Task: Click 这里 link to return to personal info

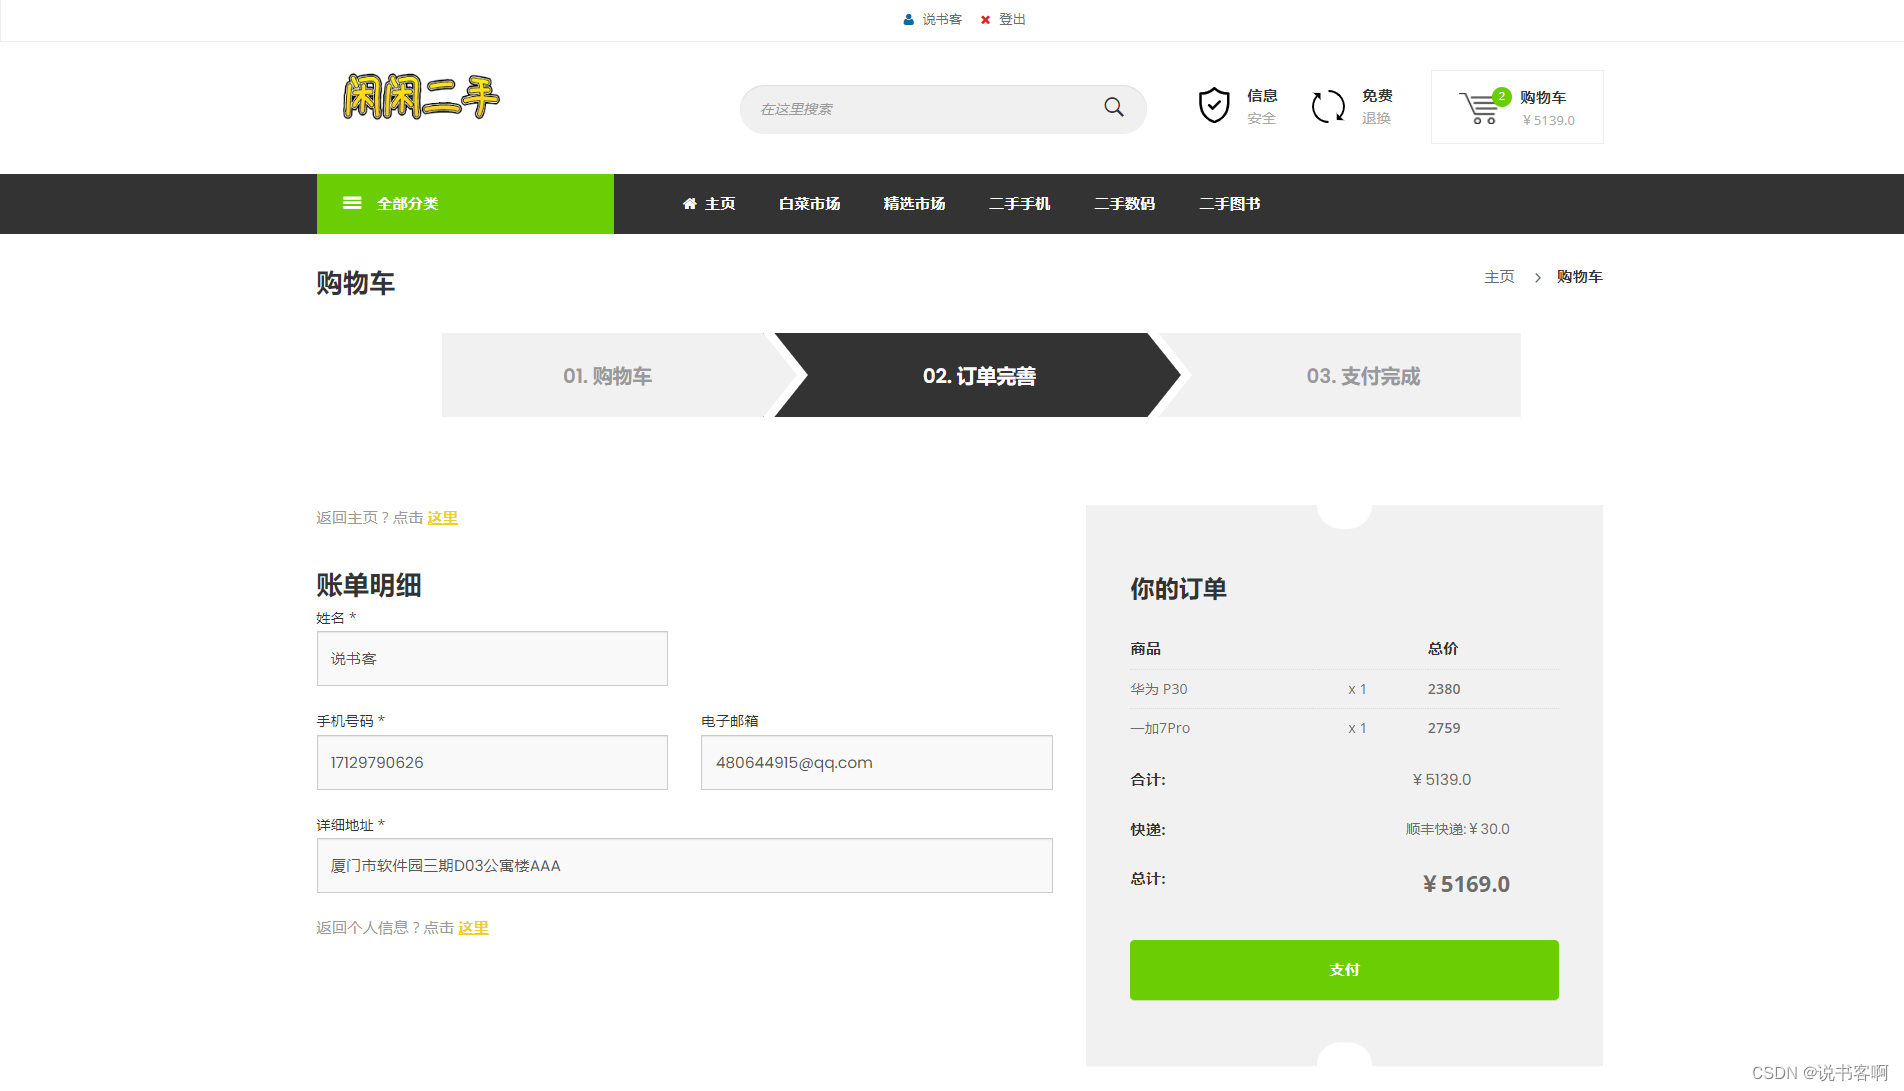Action: [474, 928]
